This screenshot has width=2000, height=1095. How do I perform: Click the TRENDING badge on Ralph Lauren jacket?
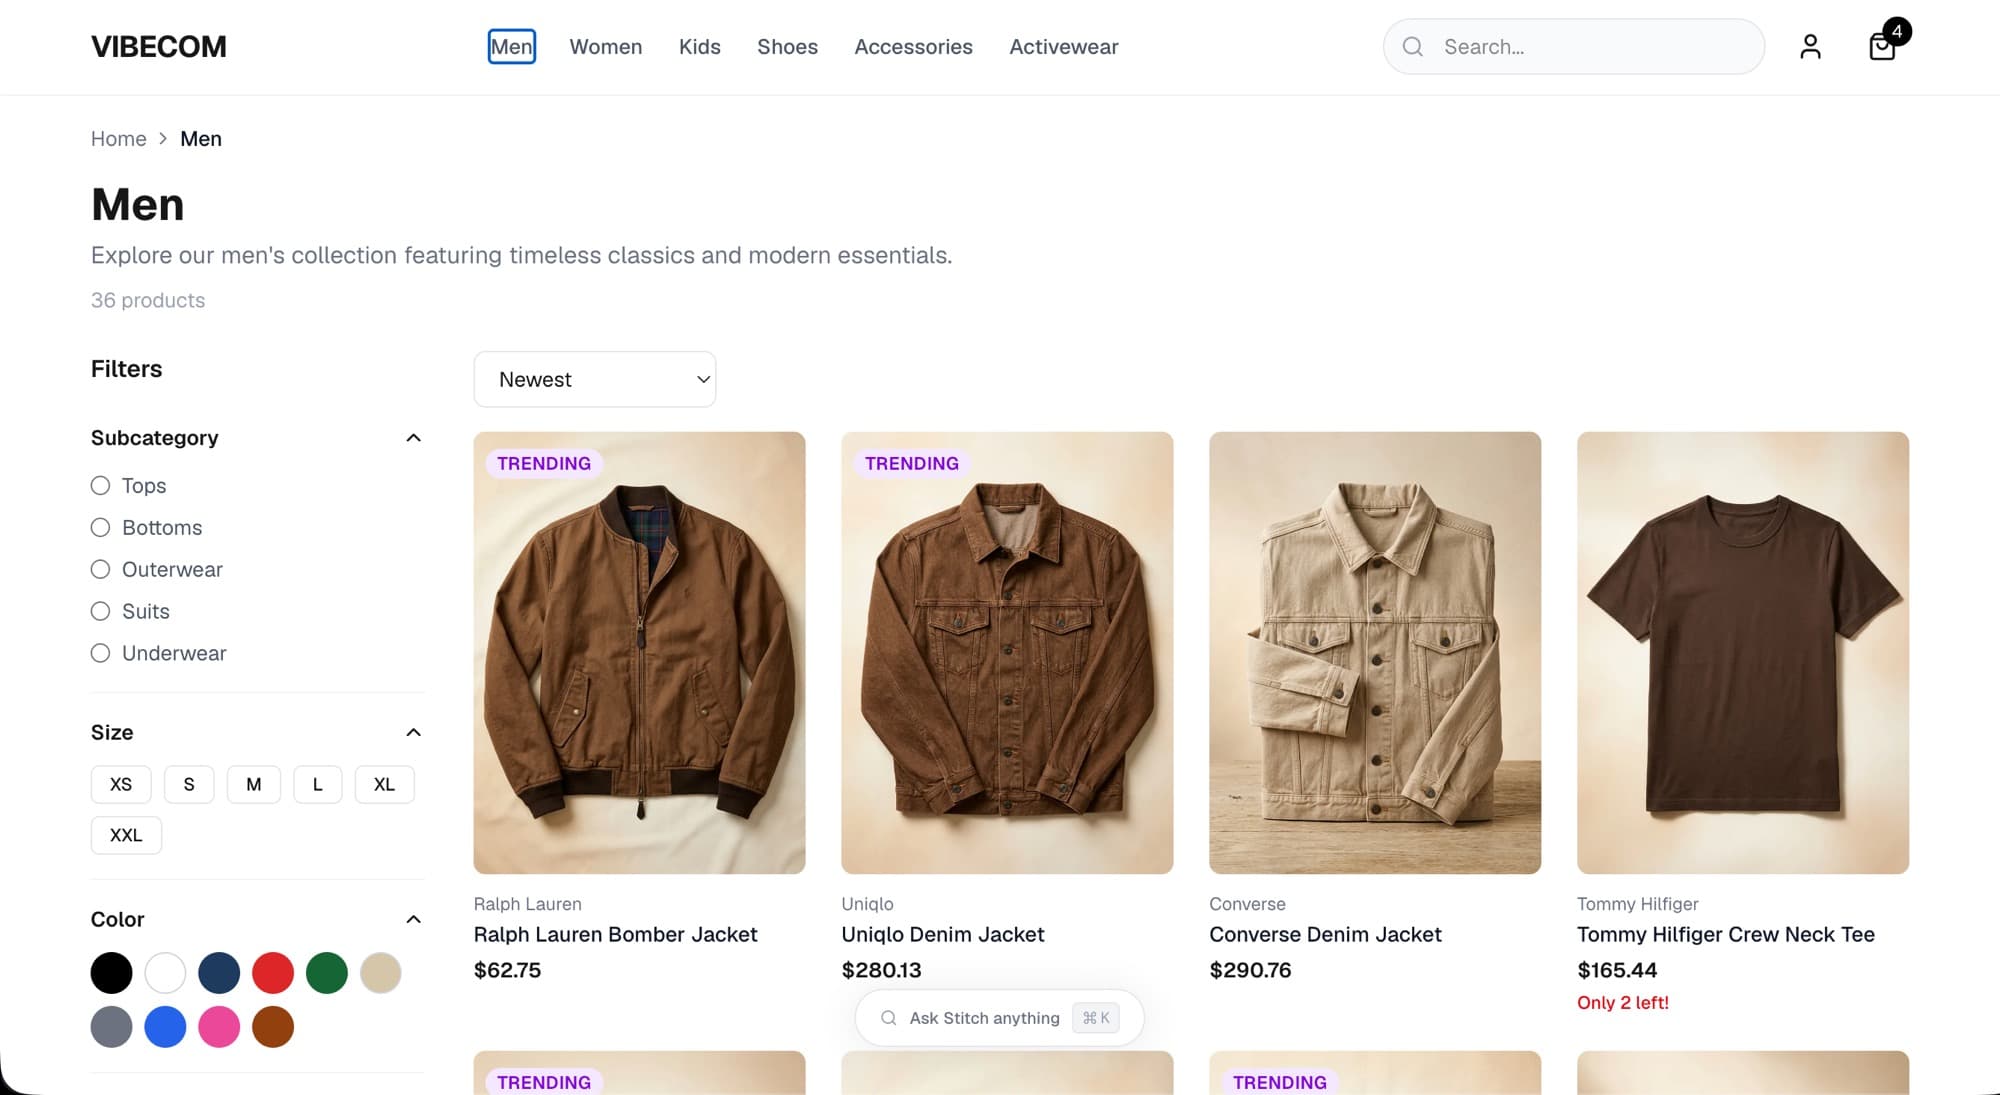click(544, 464)
